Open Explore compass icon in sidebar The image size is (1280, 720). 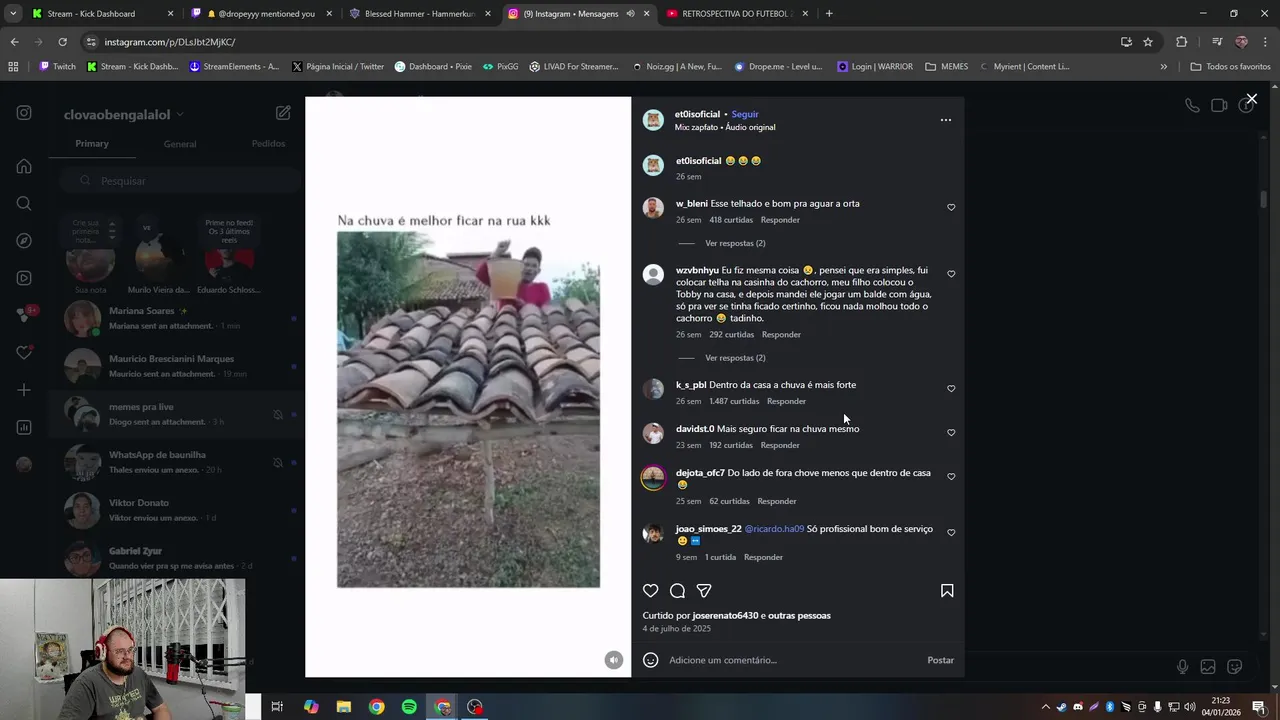(x=24, y=241)
